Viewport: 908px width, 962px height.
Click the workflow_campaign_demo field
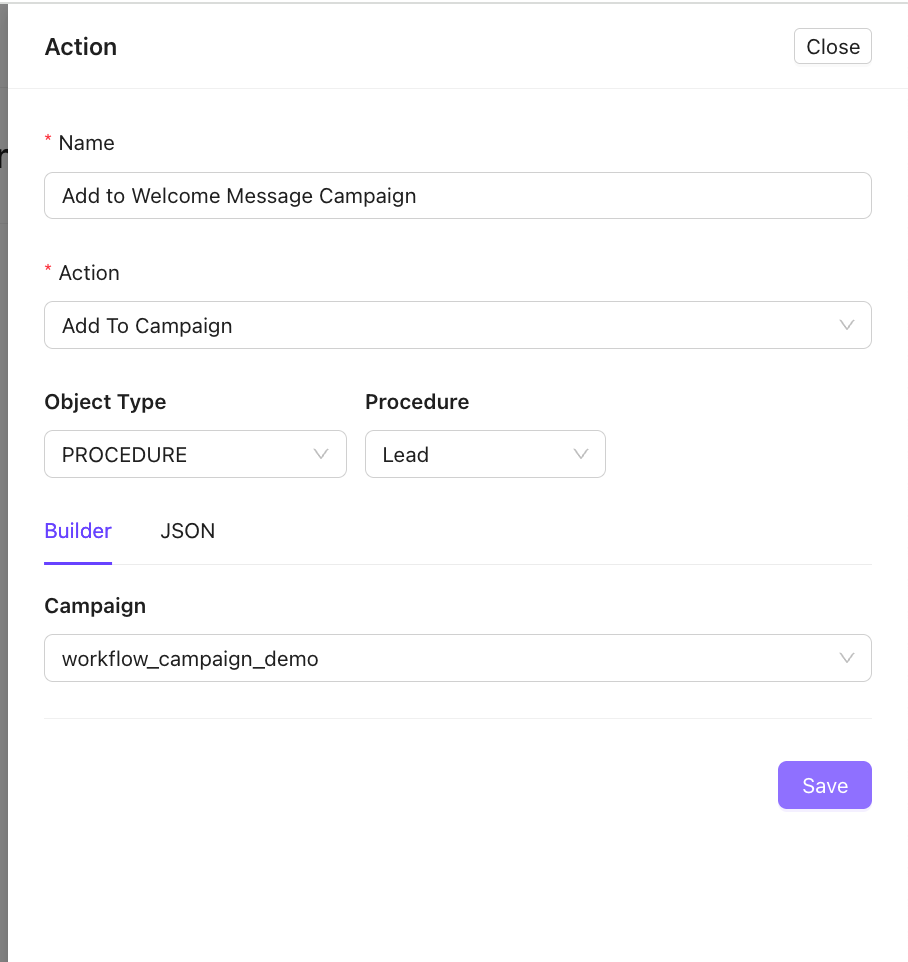tap(457, 658)
